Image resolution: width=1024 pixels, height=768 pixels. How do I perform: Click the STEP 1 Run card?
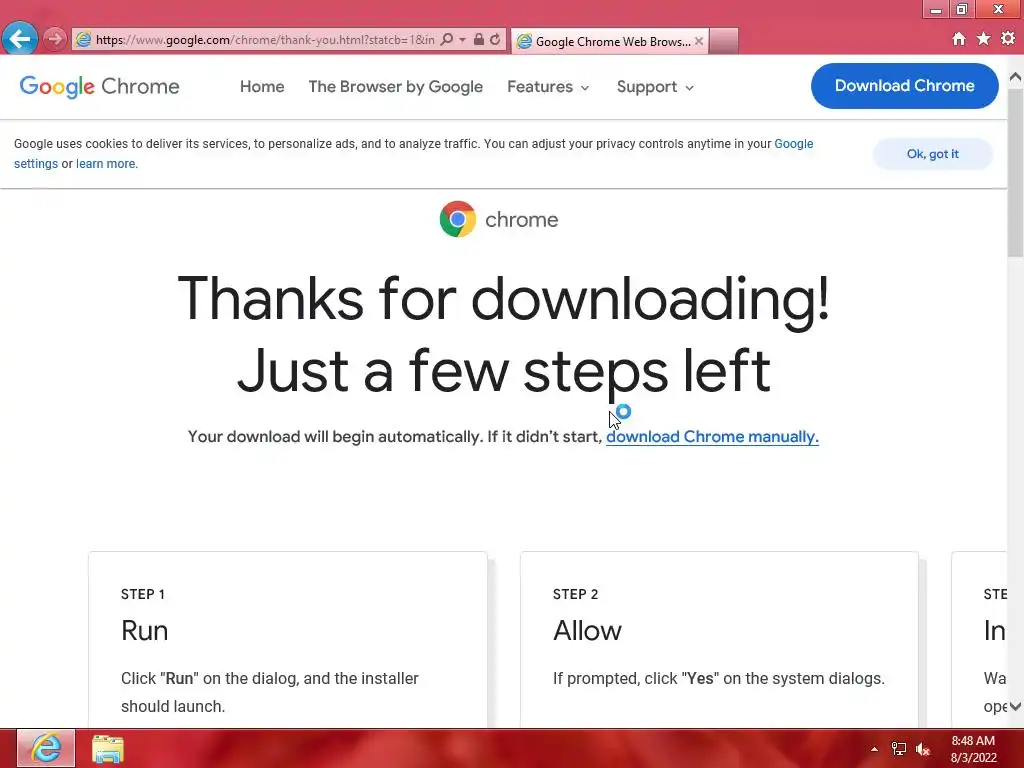coord(288,640)
